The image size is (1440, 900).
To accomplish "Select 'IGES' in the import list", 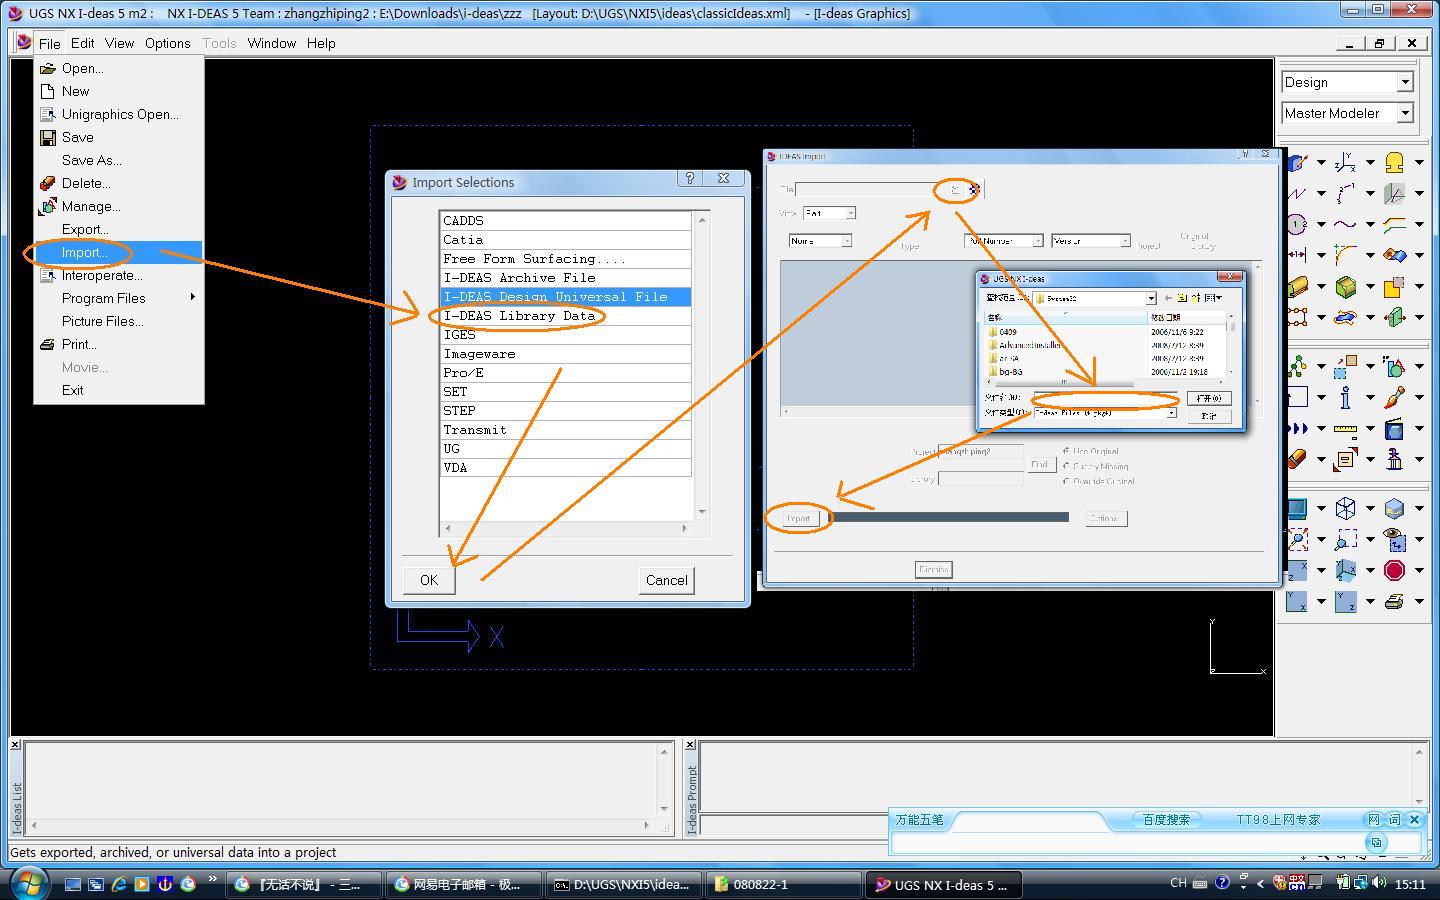I will click(565, 335).
